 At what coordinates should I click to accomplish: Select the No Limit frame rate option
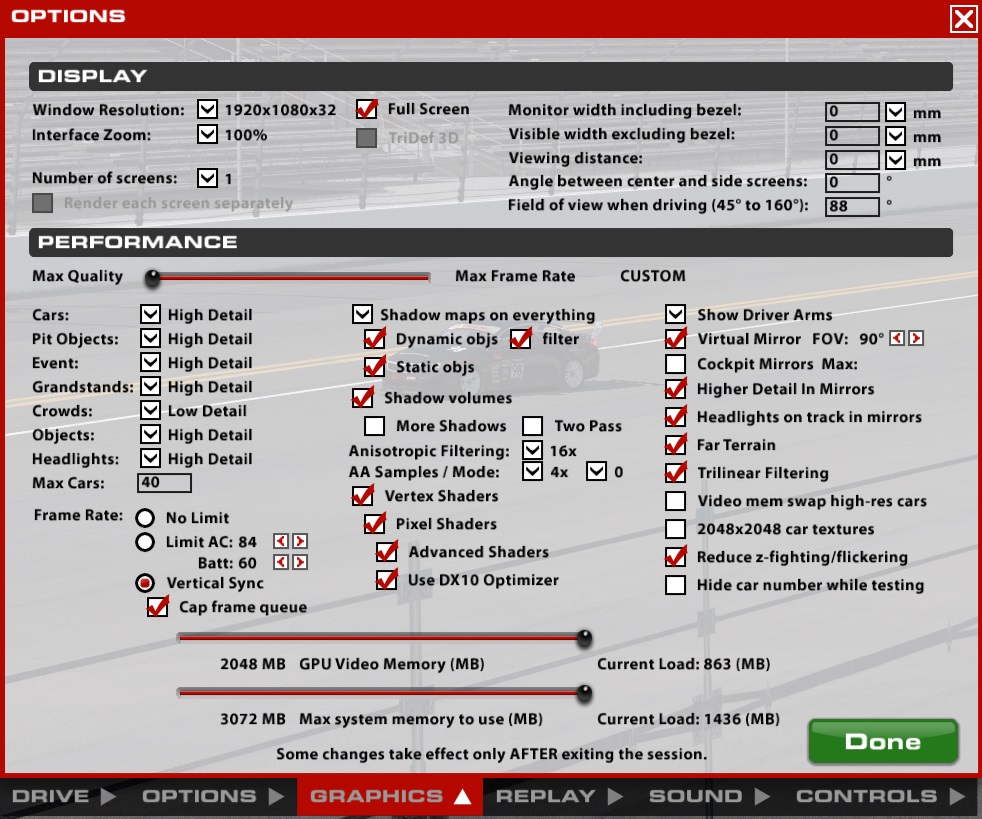coord(146,518)
